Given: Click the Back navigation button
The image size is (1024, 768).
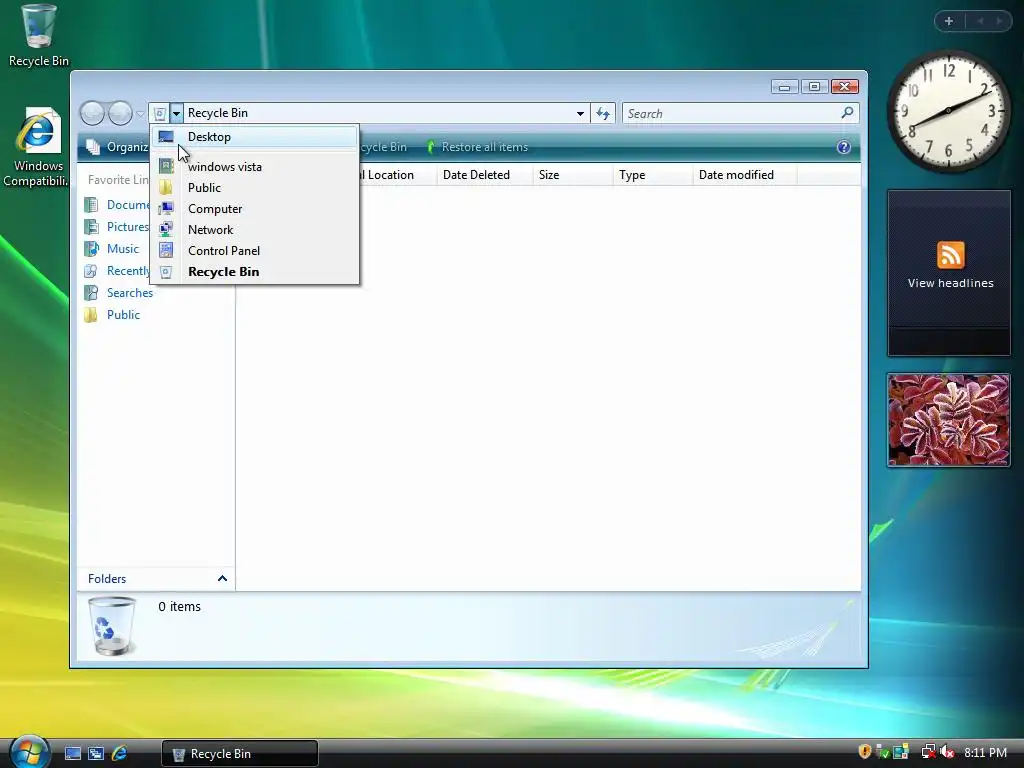Looking at the screenshot, I should pyautogui.click(x=92, y=114).
